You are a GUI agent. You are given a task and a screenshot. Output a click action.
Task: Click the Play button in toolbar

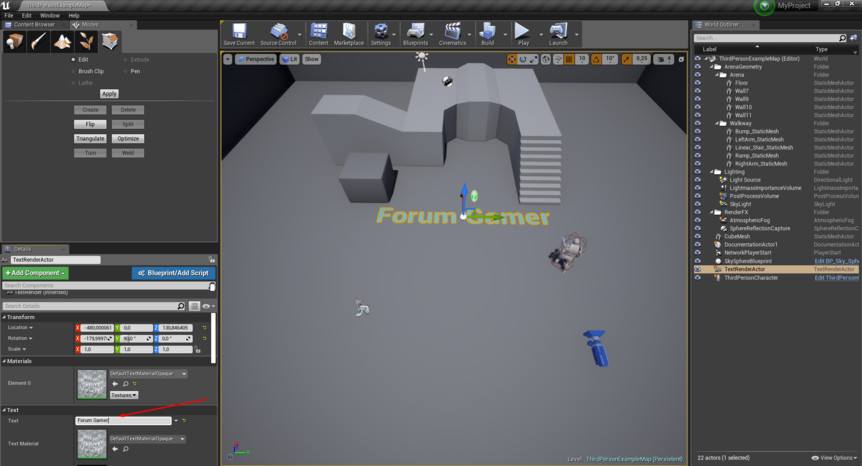523,34
